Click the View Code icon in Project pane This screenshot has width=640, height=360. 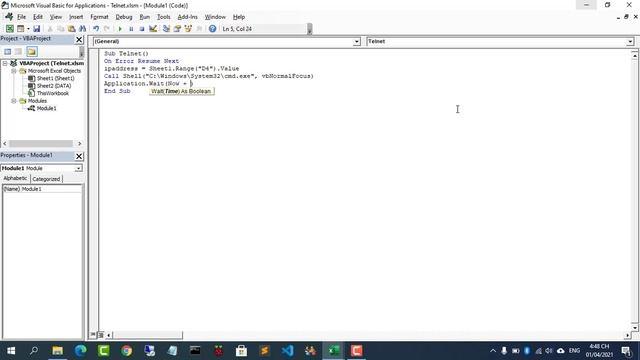coord(8,51)
